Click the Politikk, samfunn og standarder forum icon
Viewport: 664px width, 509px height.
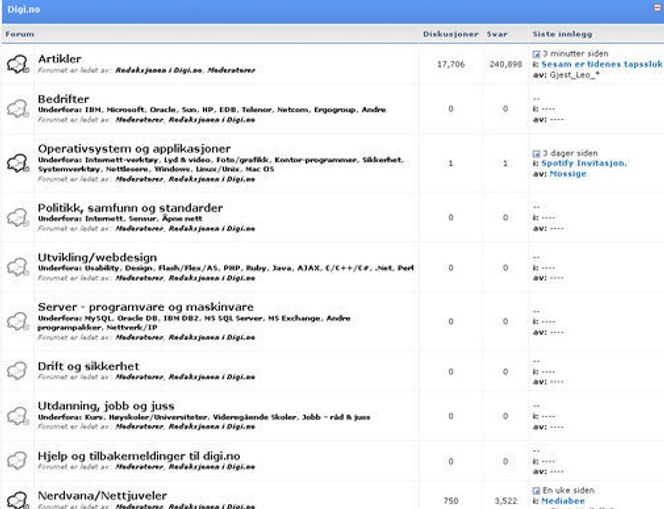coord(17,218)
